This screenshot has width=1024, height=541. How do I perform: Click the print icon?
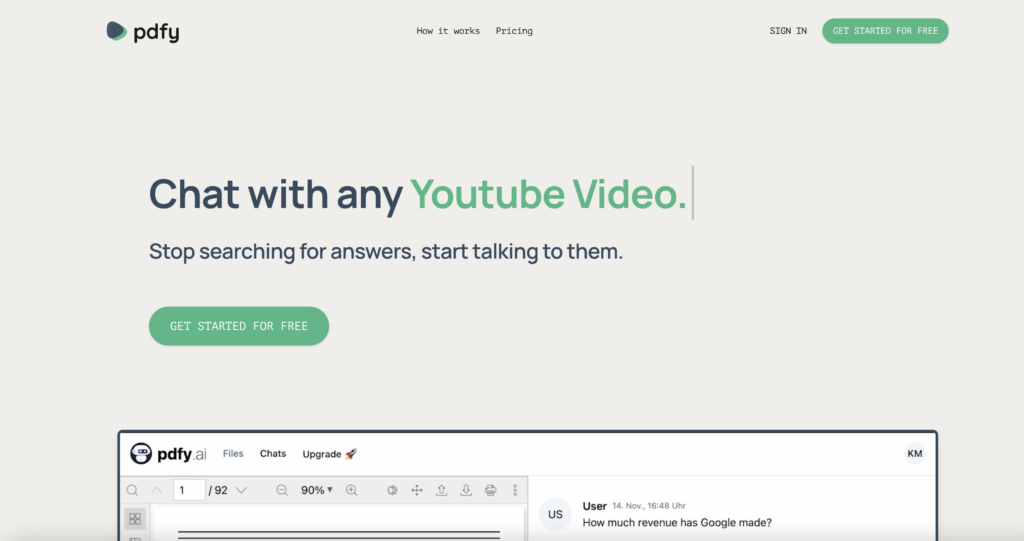pyautogui.click(x=490, y=490)
